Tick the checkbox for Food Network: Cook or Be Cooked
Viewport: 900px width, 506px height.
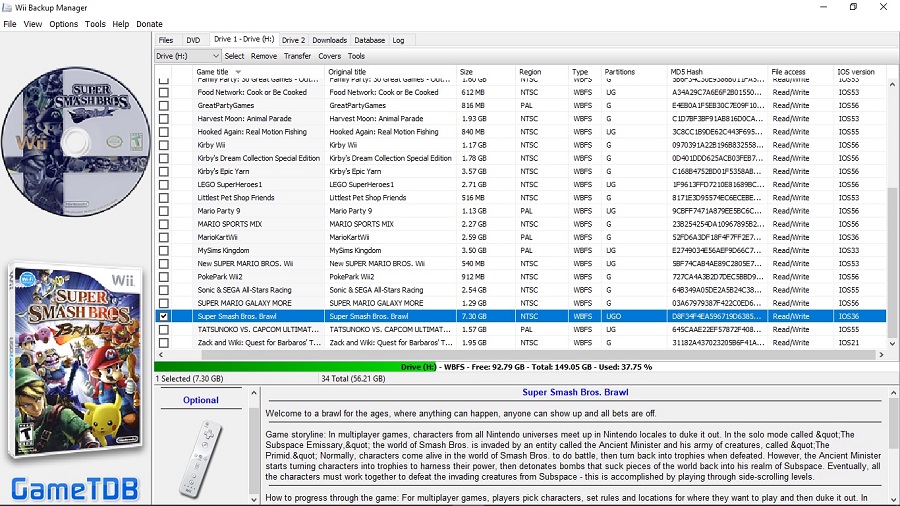coord(164,92)
